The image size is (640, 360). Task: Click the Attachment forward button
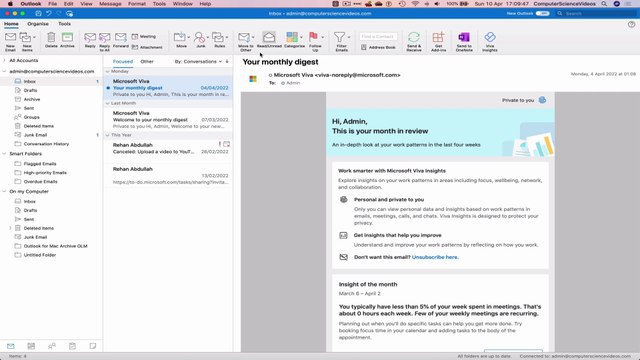[147, 47]
